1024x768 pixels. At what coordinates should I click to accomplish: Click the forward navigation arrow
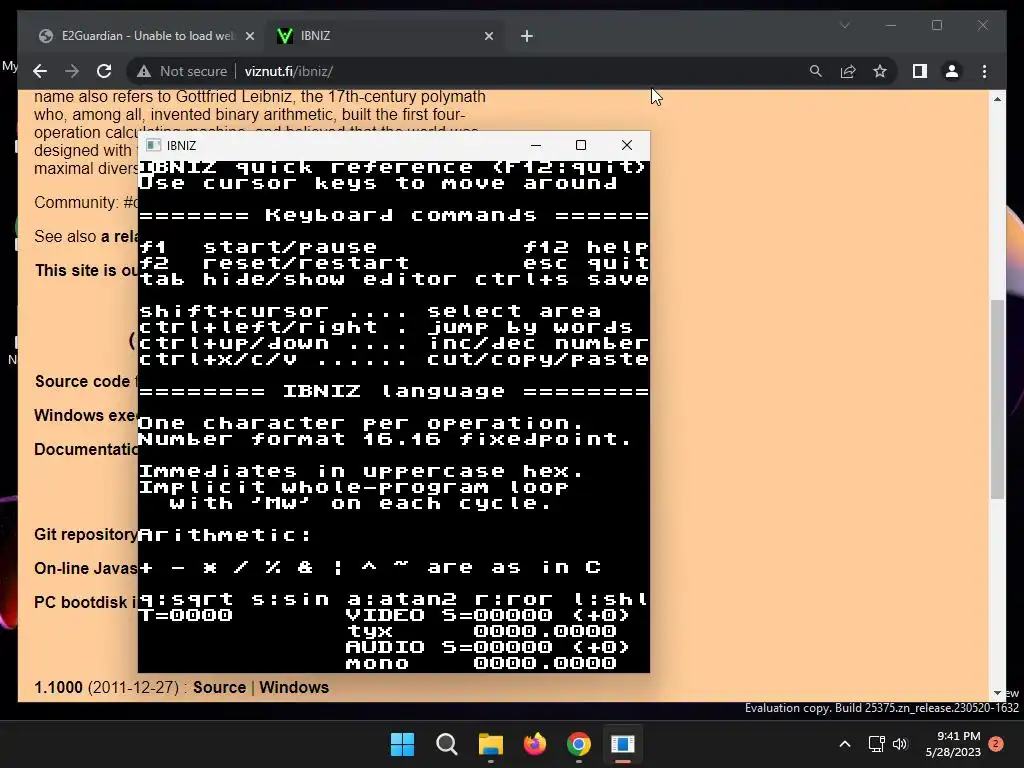[x=72, y=71]
